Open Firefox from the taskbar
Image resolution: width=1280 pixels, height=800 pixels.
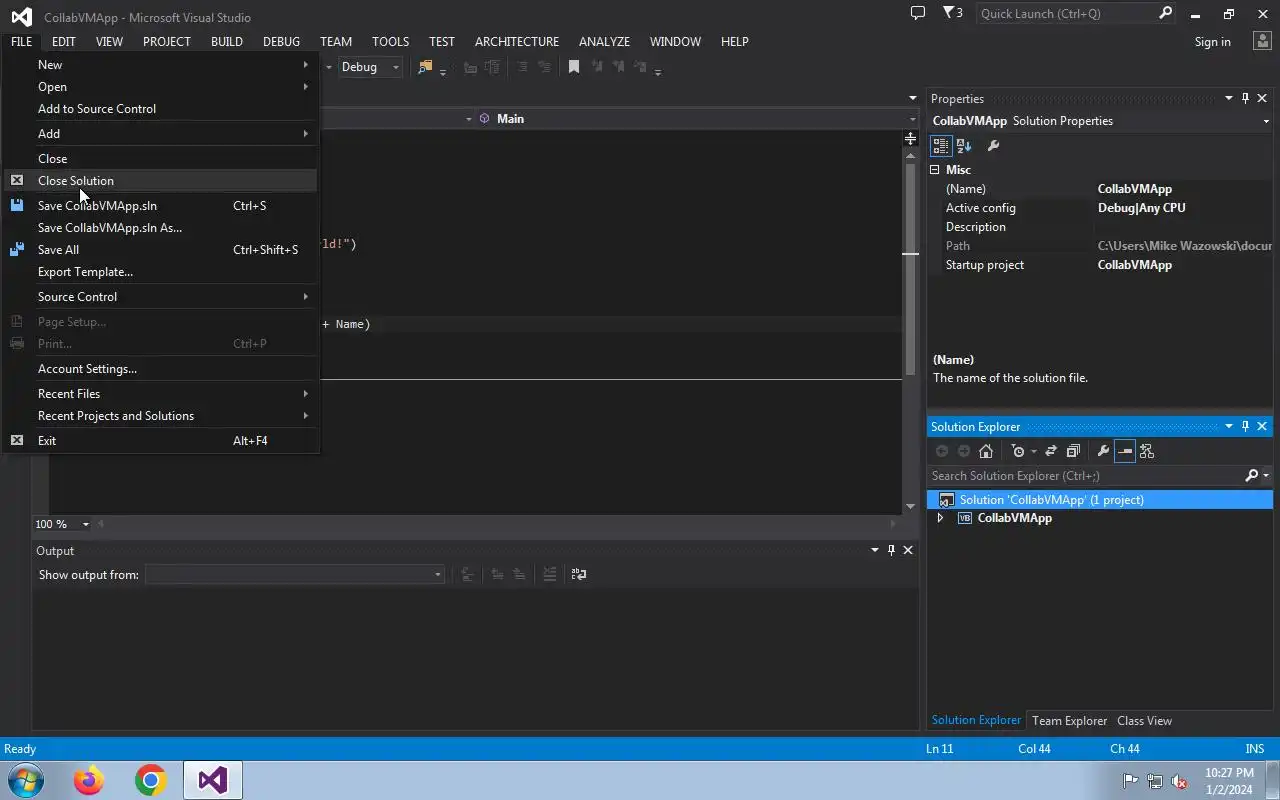point(88,780)
